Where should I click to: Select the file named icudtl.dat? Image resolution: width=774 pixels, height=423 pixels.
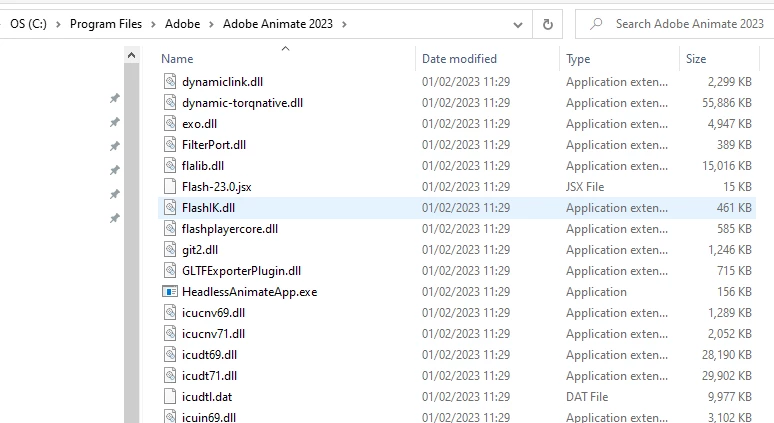pyautogui.click(x=207, y=396)
